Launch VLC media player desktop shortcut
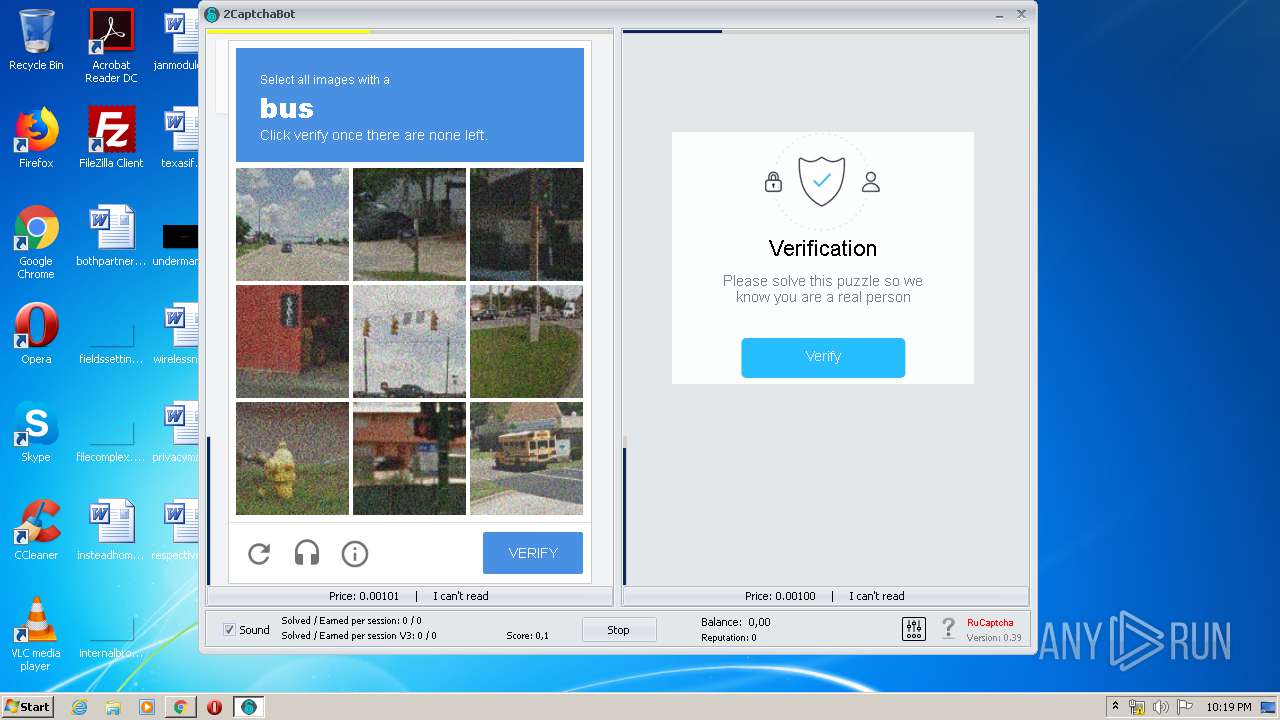1280x720 pixels. pos(36,634)
